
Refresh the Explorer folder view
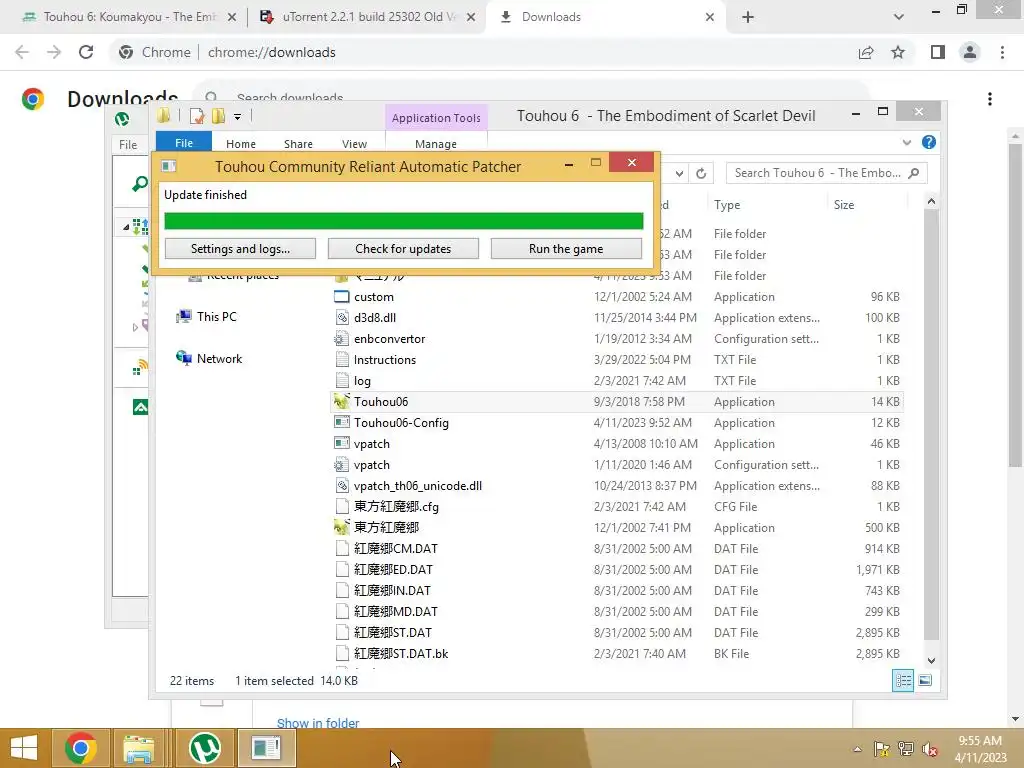(x=701, y=173)
